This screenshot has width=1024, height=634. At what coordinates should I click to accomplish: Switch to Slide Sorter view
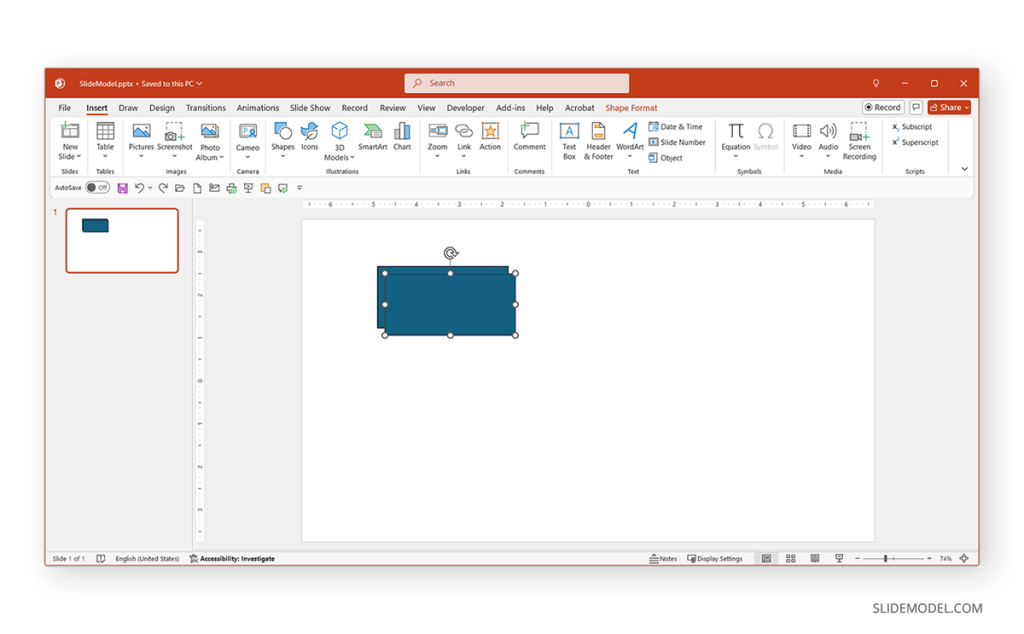[x=791, y=559]
